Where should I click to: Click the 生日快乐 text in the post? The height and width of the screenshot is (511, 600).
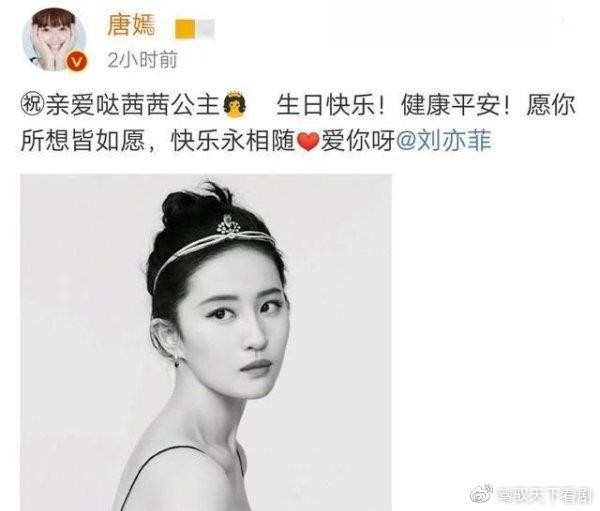coord(326,105)
